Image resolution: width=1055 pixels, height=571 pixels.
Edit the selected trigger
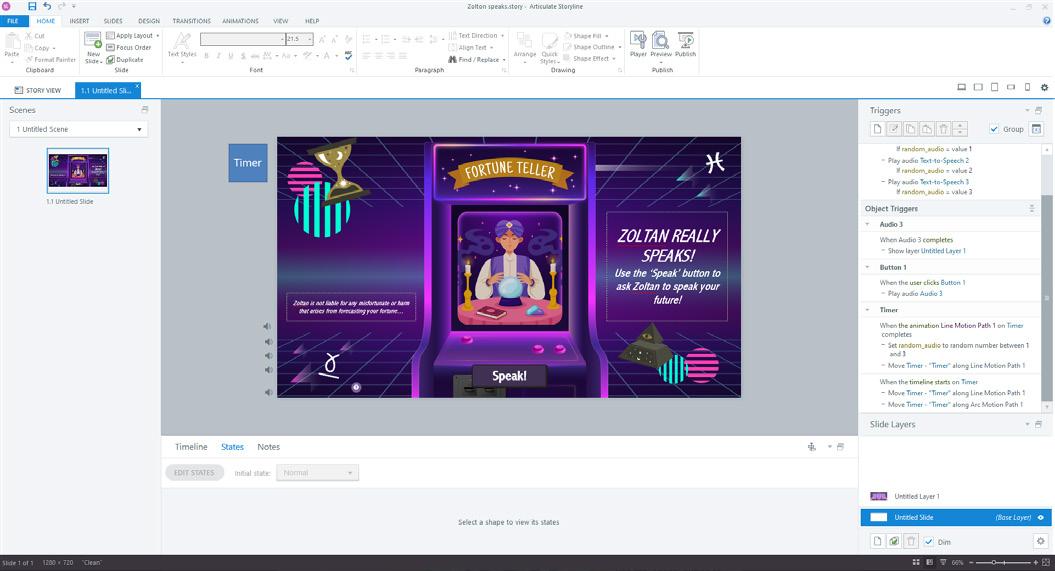click(894, 129)
